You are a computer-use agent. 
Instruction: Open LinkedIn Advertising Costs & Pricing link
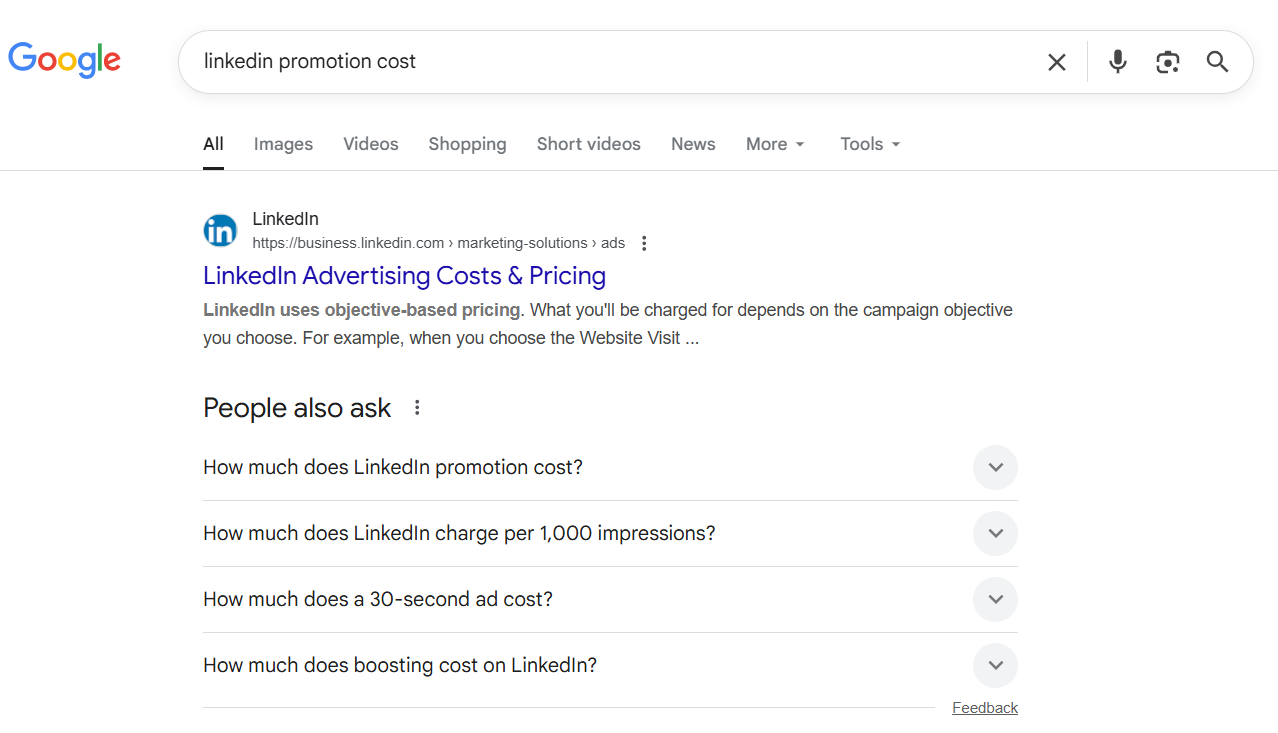point(404,275)
